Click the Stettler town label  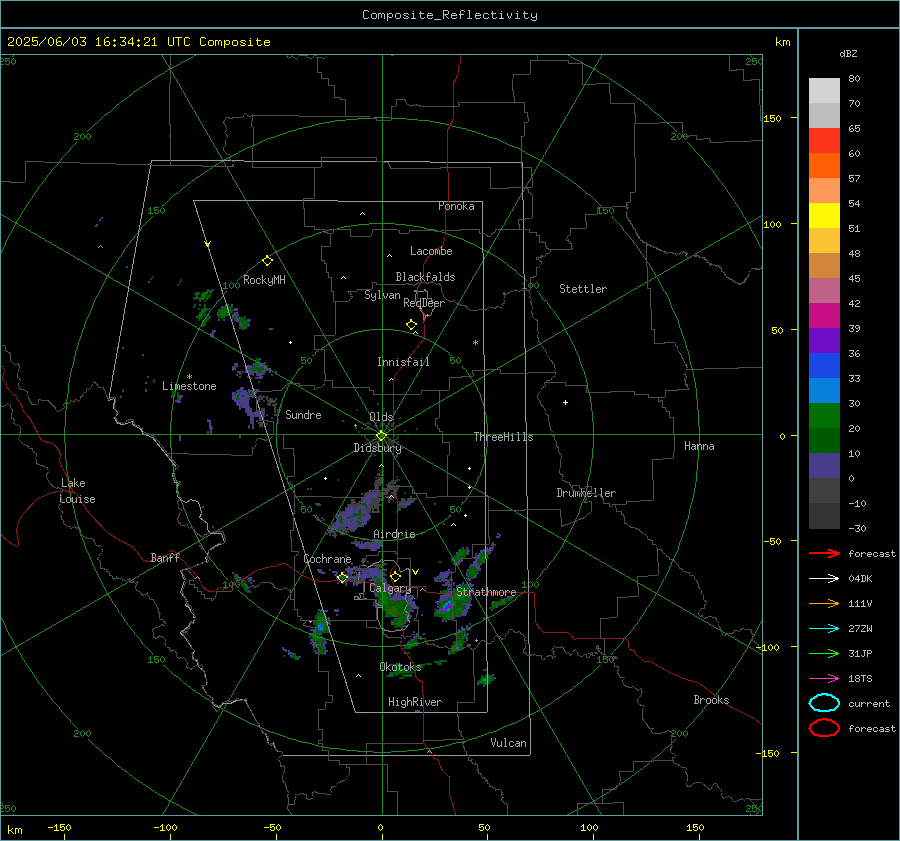583,289
